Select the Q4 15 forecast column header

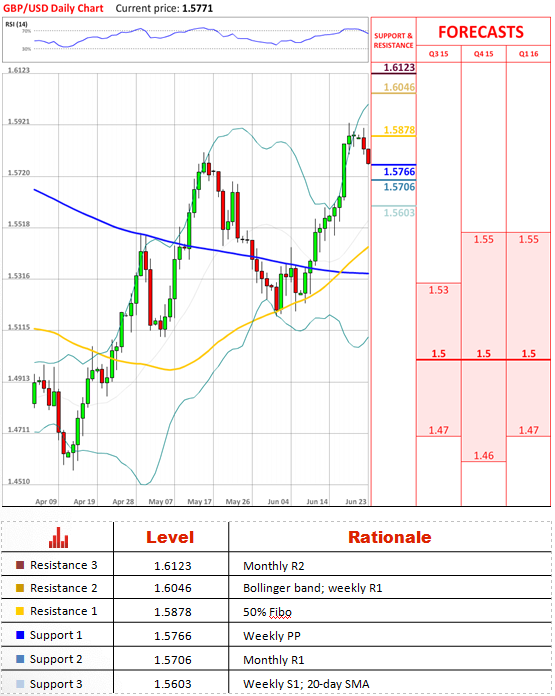click(484, 54)
